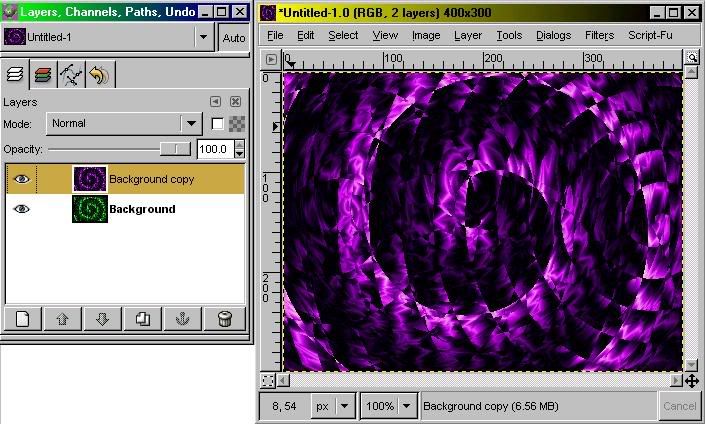
Task: Create a new layer with the page icon
Action: coord(23,319)
